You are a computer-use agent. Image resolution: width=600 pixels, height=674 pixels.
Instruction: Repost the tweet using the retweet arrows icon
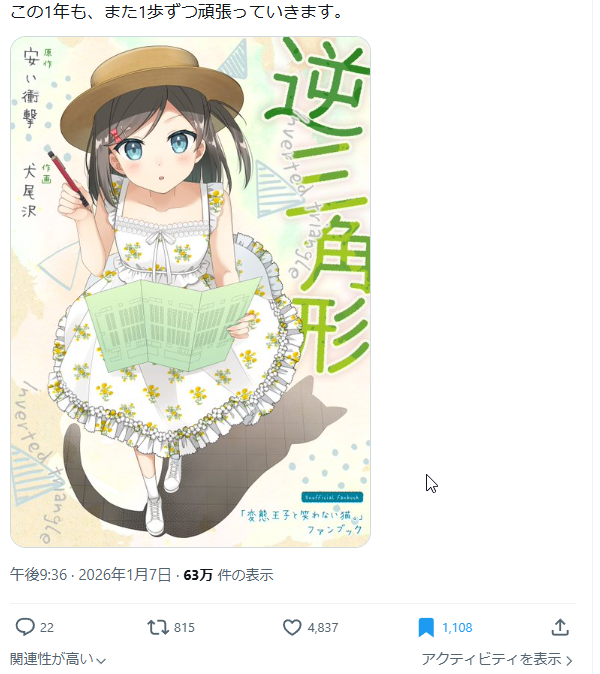pyautogui.click(x=158, y=627)
